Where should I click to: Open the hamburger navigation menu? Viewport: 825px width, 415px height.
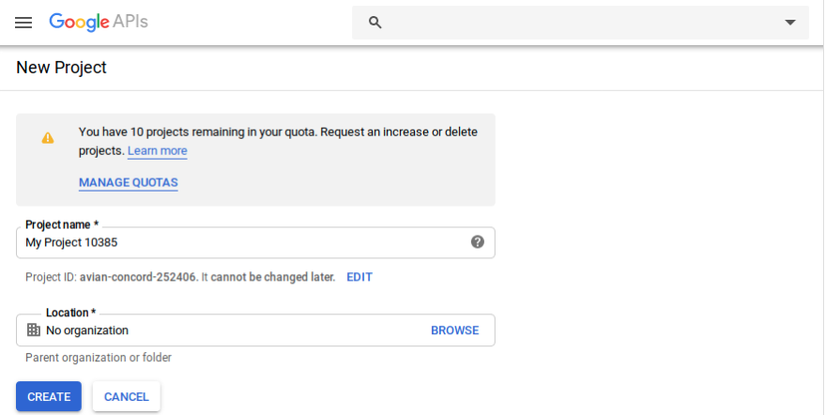click(x=23, y=22)
